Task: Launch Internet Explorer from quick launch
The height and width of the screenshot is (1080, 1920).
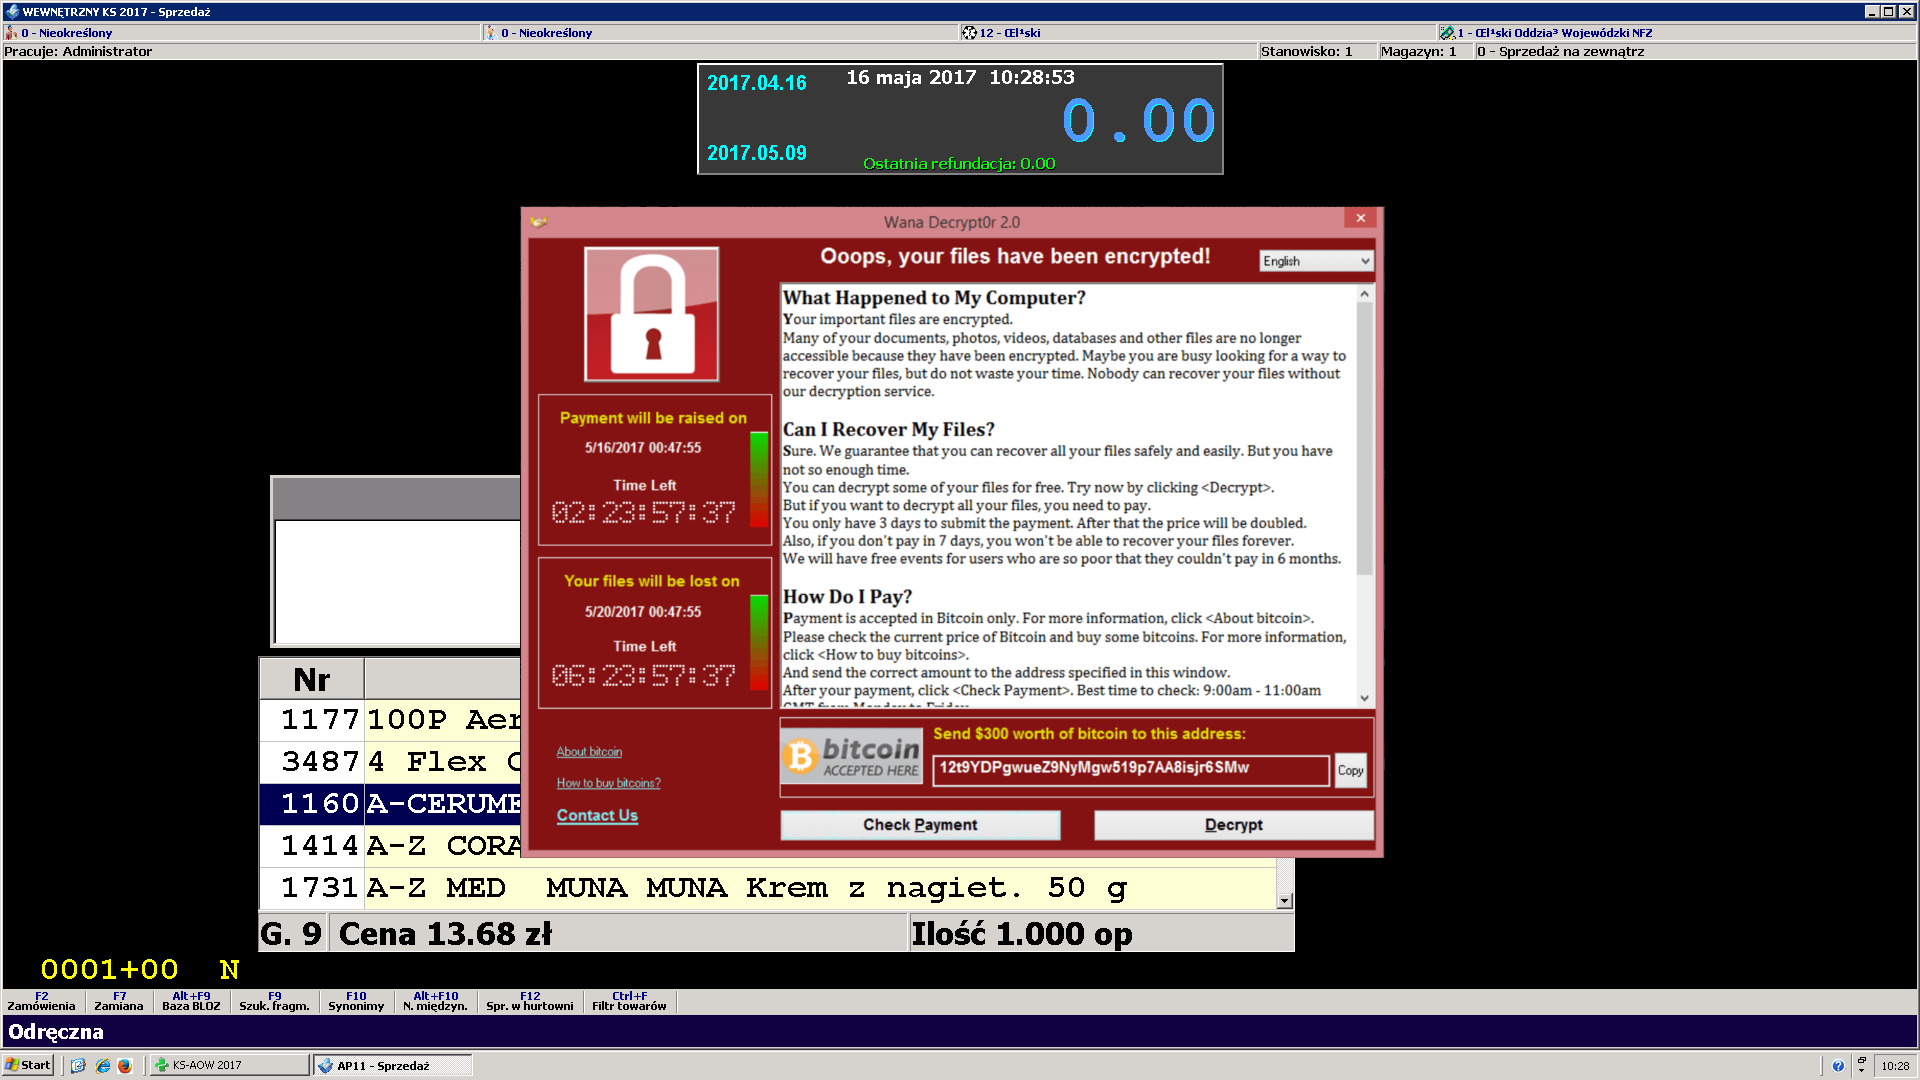Action: (x=102, y=1066)
